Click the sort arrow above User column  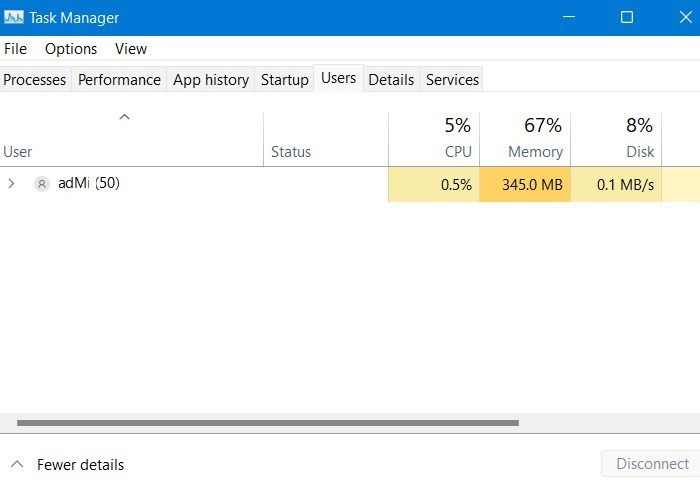click(x=125, y=117)
